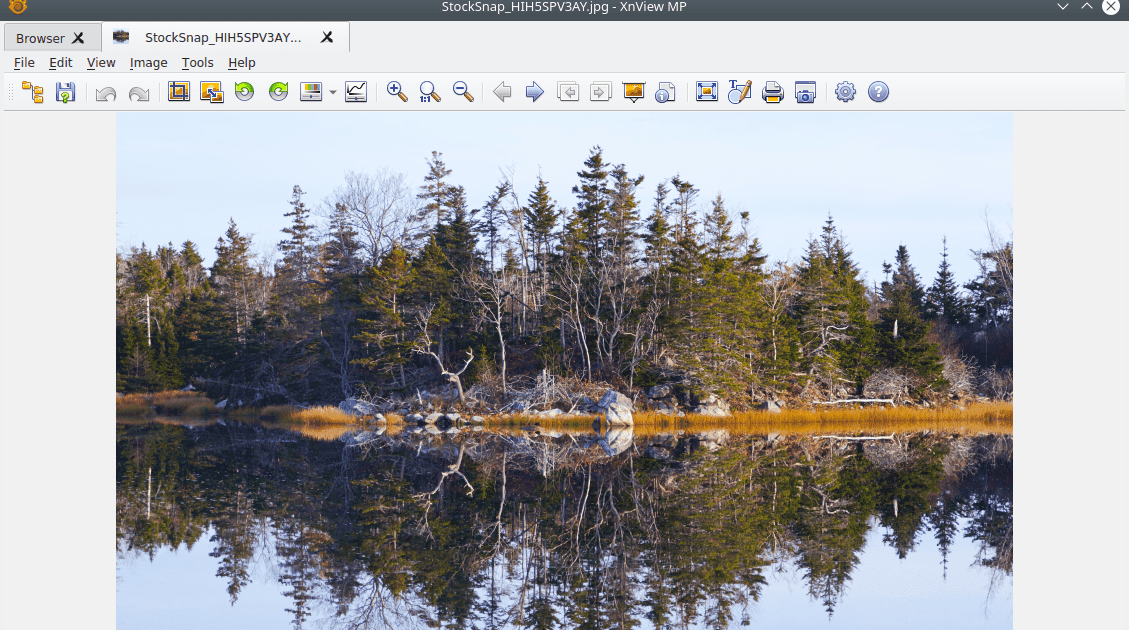Open the Tools menu
The image size is (1129, 630).
click(x=197, y=63)
